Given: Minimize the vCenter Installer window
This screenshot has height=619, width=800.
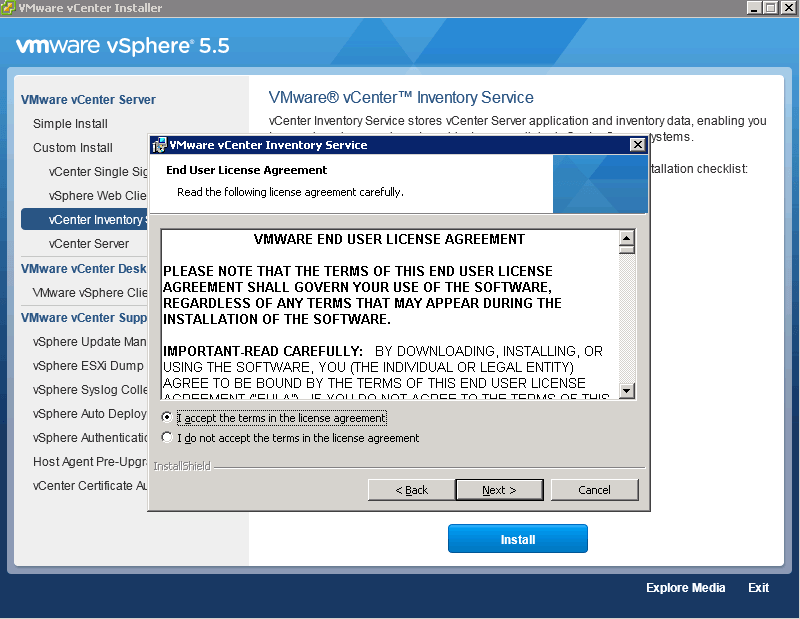Looking at the screenshot, I should (x=754, y=8).
